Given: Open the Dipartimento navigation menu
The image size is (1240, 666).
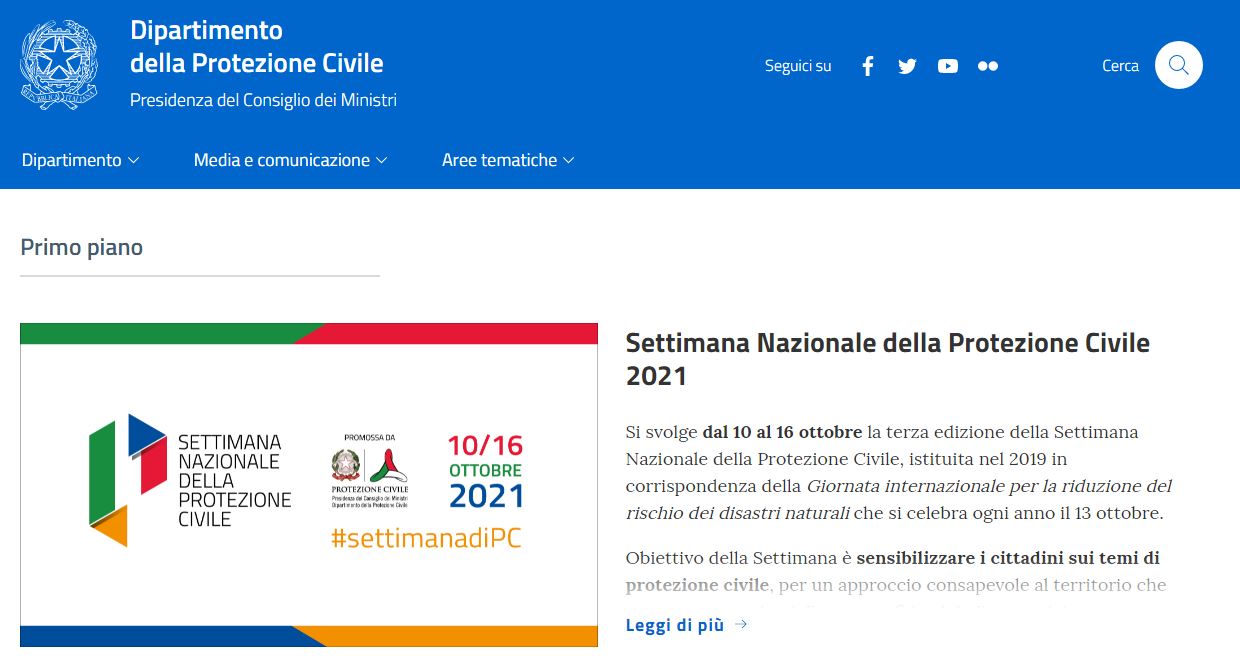Looking at the screenshot, I should 71,160.
